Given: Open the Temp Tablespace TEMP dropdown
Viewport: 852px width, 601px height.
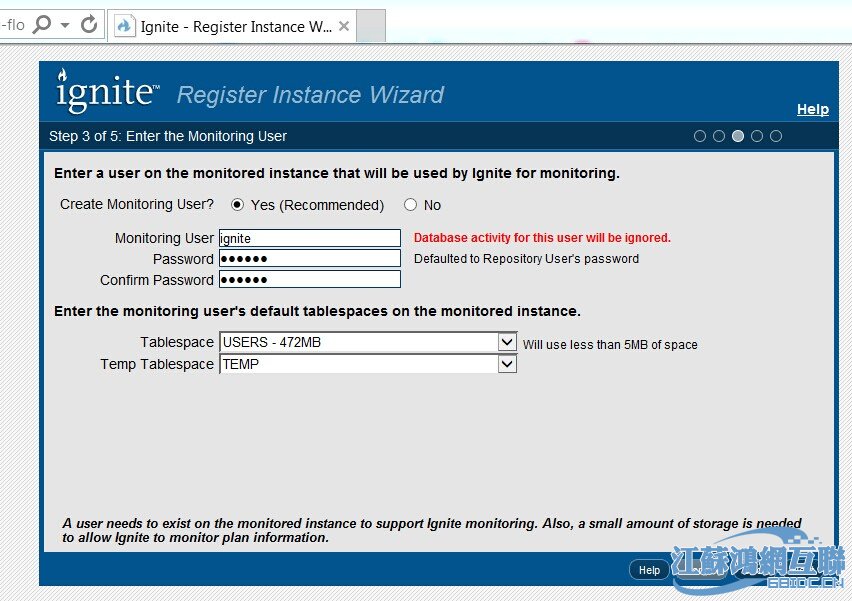Looking at the screenshot, I should pyautogui.click(x=368, y=364).
